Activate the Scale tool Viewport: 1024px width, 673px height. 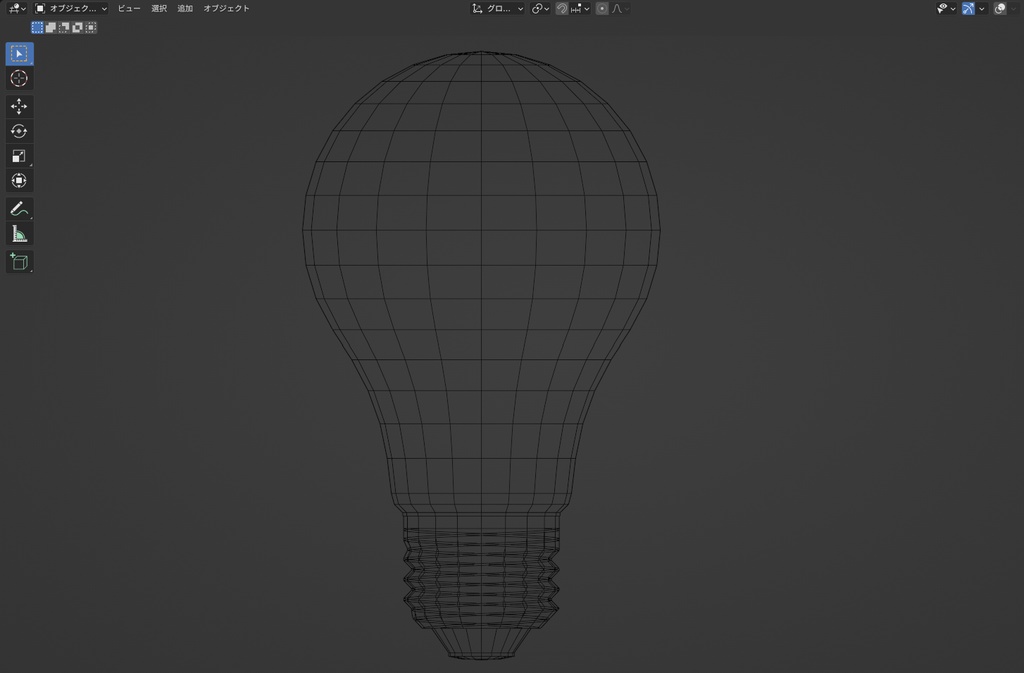[x=18, y=156]
